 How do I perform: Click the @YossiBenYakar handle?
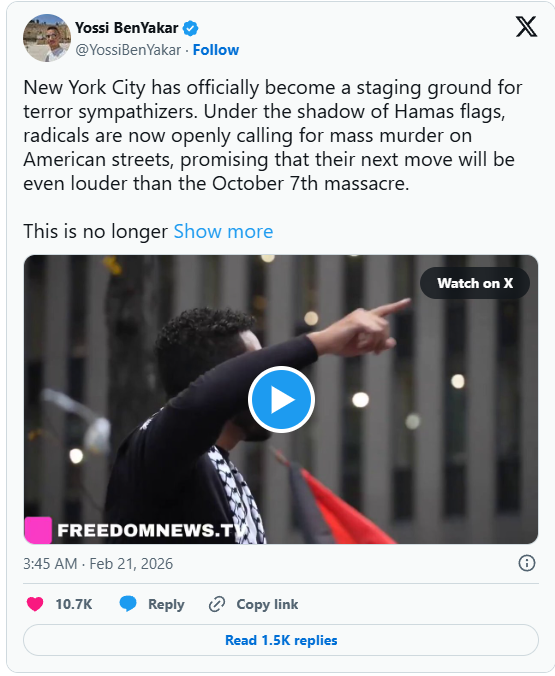(128, 50)
